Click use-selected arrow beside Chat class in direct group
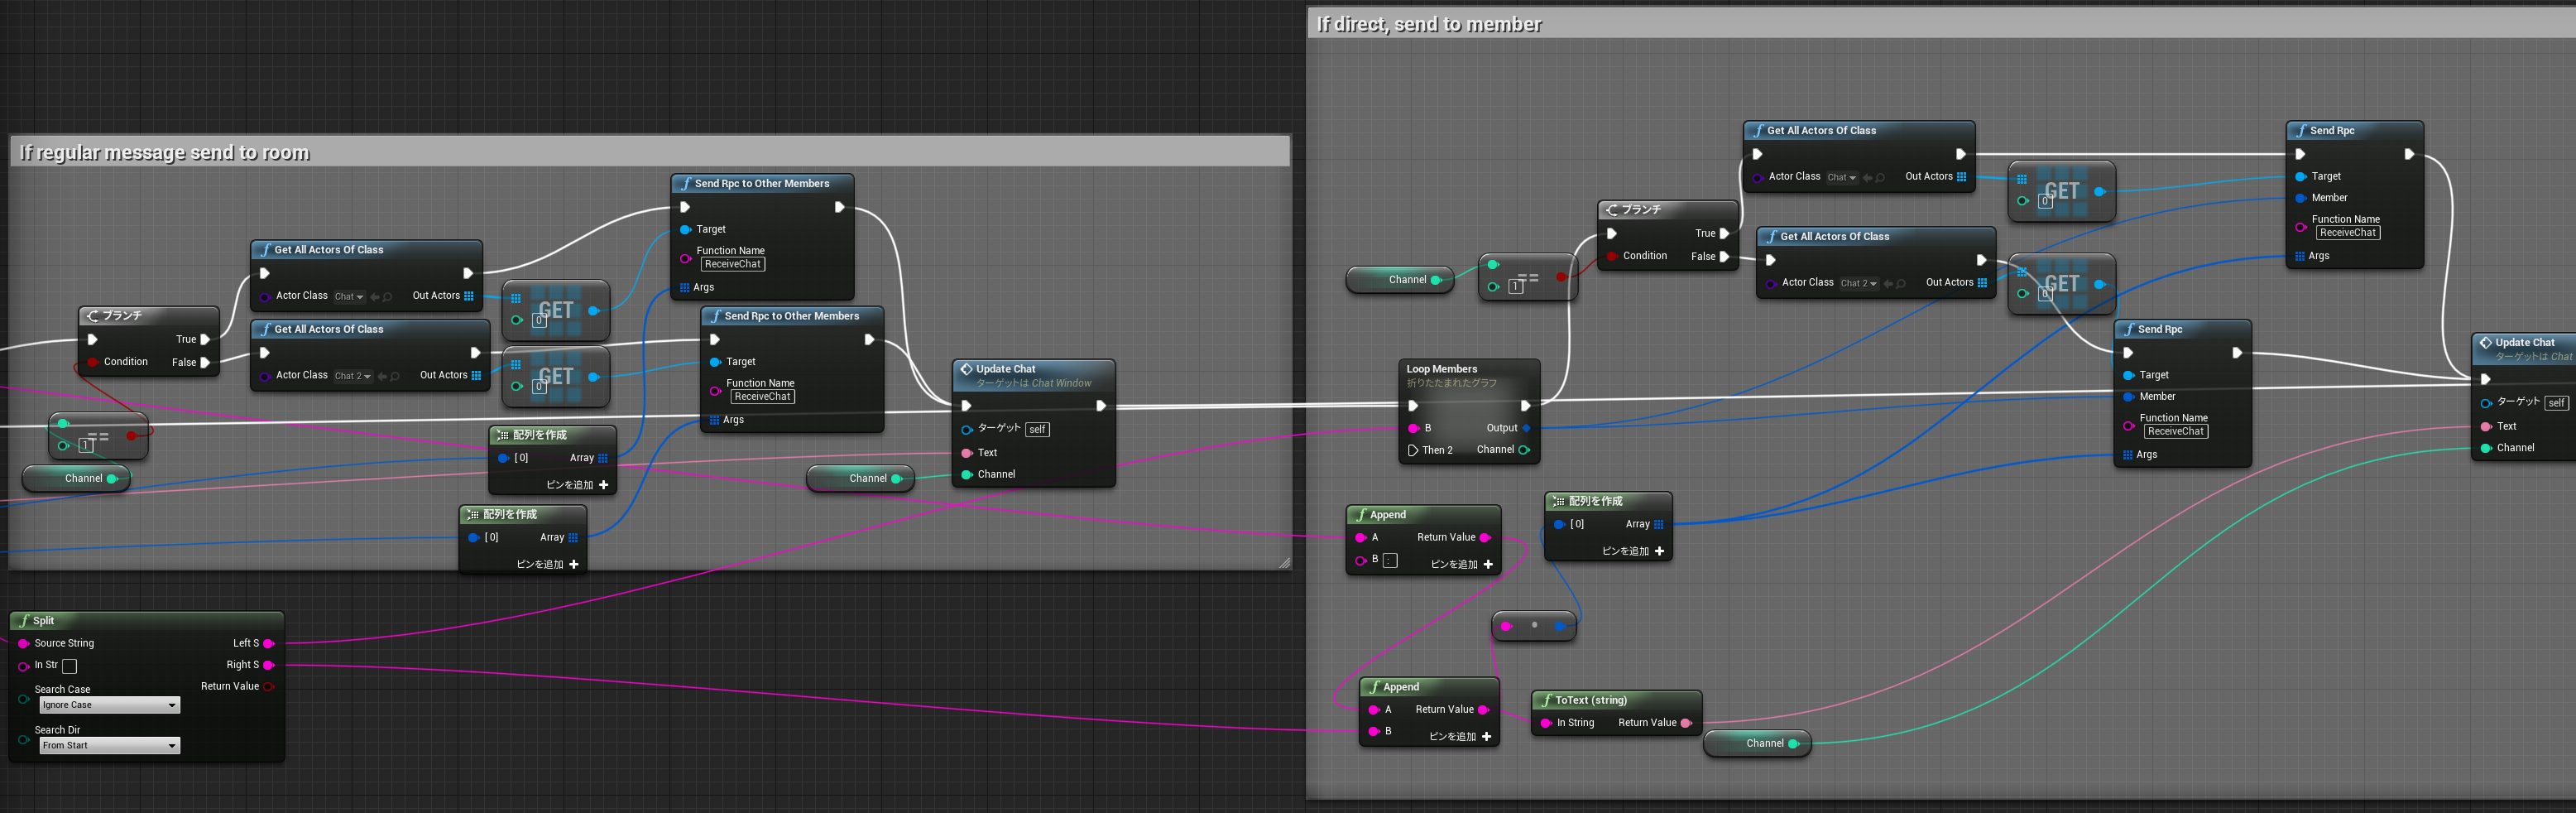The width and height of the screenshot is (2576, 813). (x=1868, y=178)
